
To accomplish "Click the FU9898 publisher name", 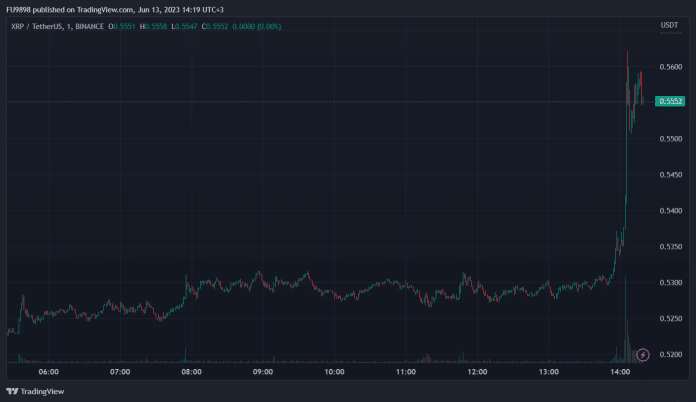I will coord(20,9).
